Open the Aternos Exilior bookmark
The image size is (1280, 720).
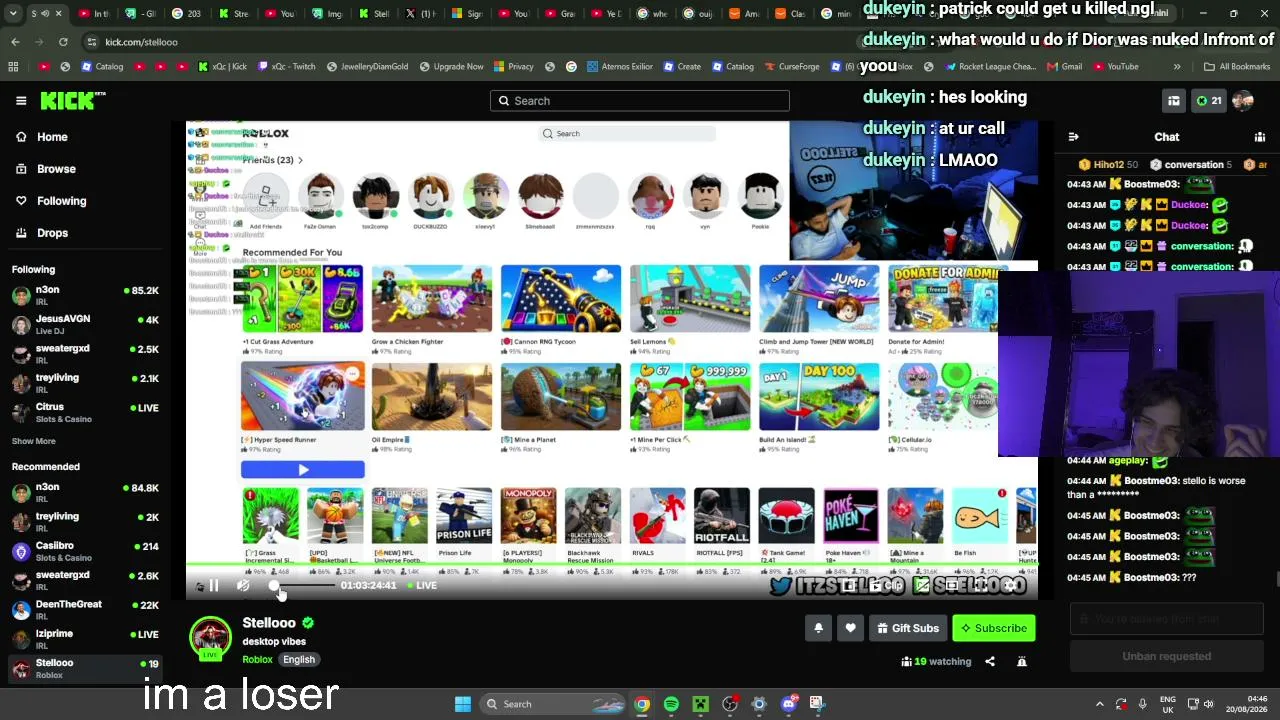tap(620, 67)
